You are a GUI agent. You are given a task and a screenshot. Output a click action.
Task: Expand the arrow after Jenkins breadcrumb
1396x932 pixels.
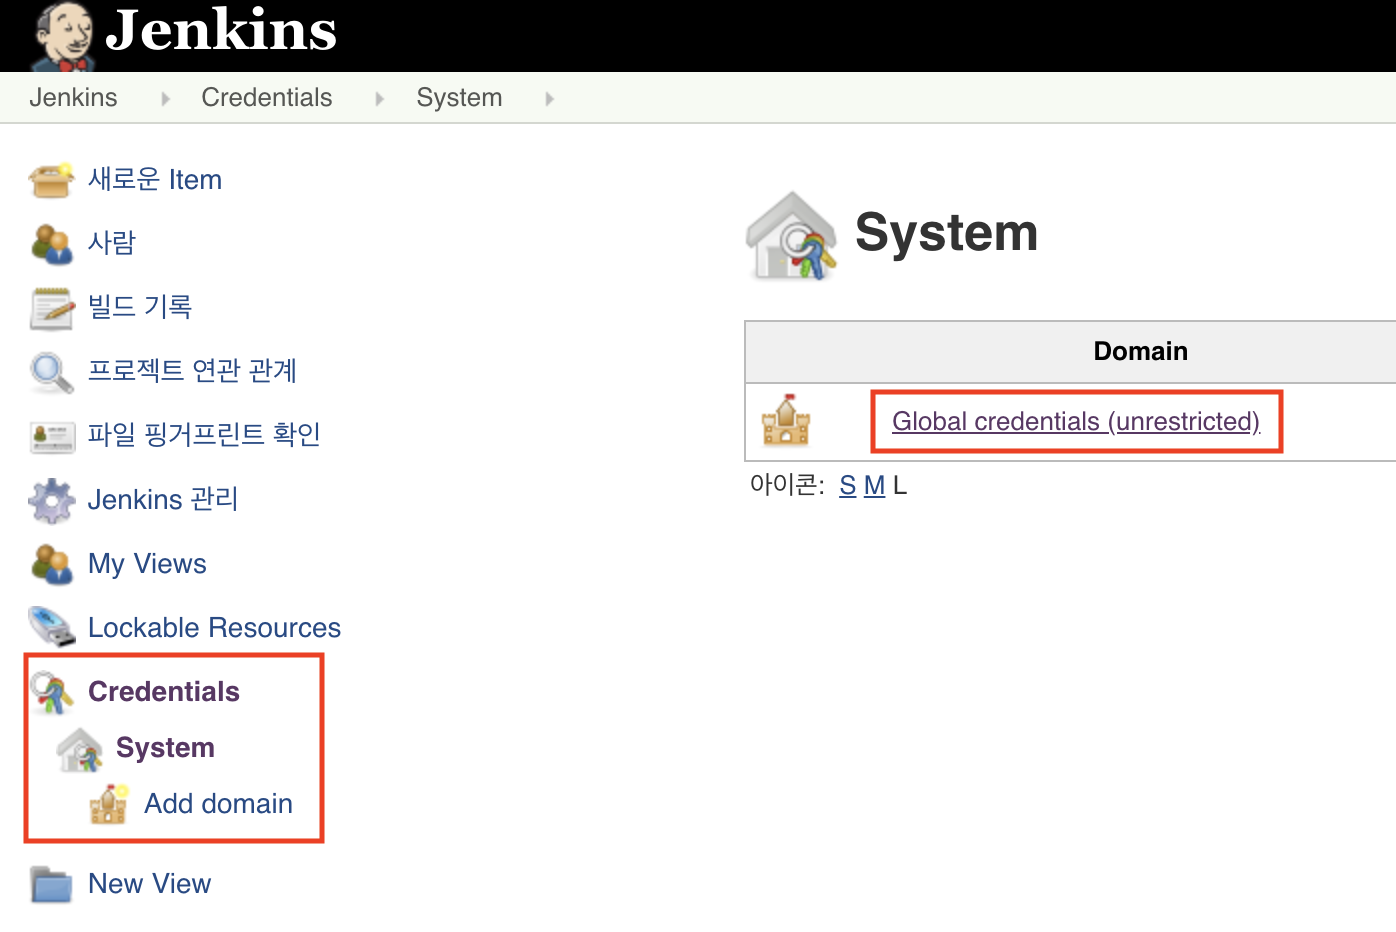pyautogui.click(x=166, y=99)
